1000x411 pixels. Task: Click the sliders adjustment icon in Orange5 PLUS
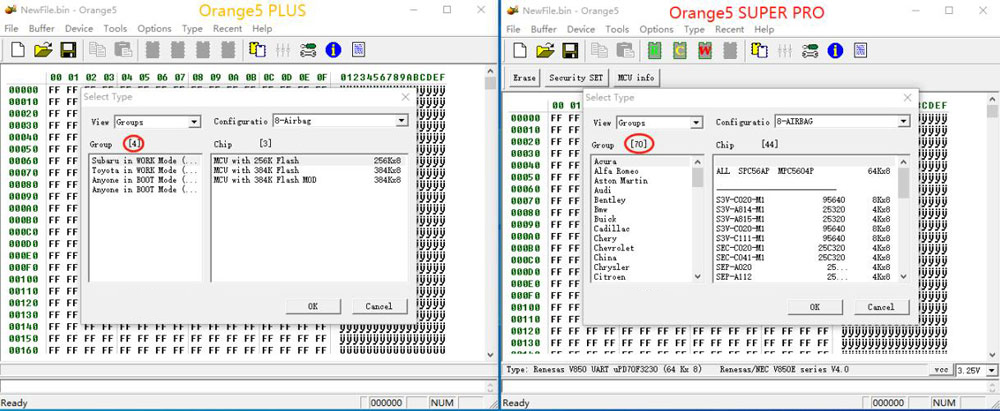283,49
